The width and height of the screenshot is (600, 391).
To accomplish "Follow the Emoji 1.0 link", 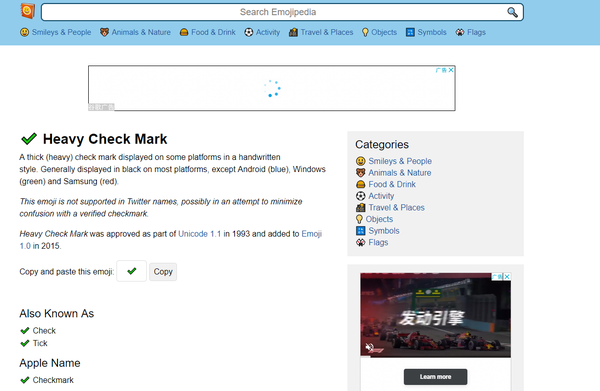I will point(171,239).
